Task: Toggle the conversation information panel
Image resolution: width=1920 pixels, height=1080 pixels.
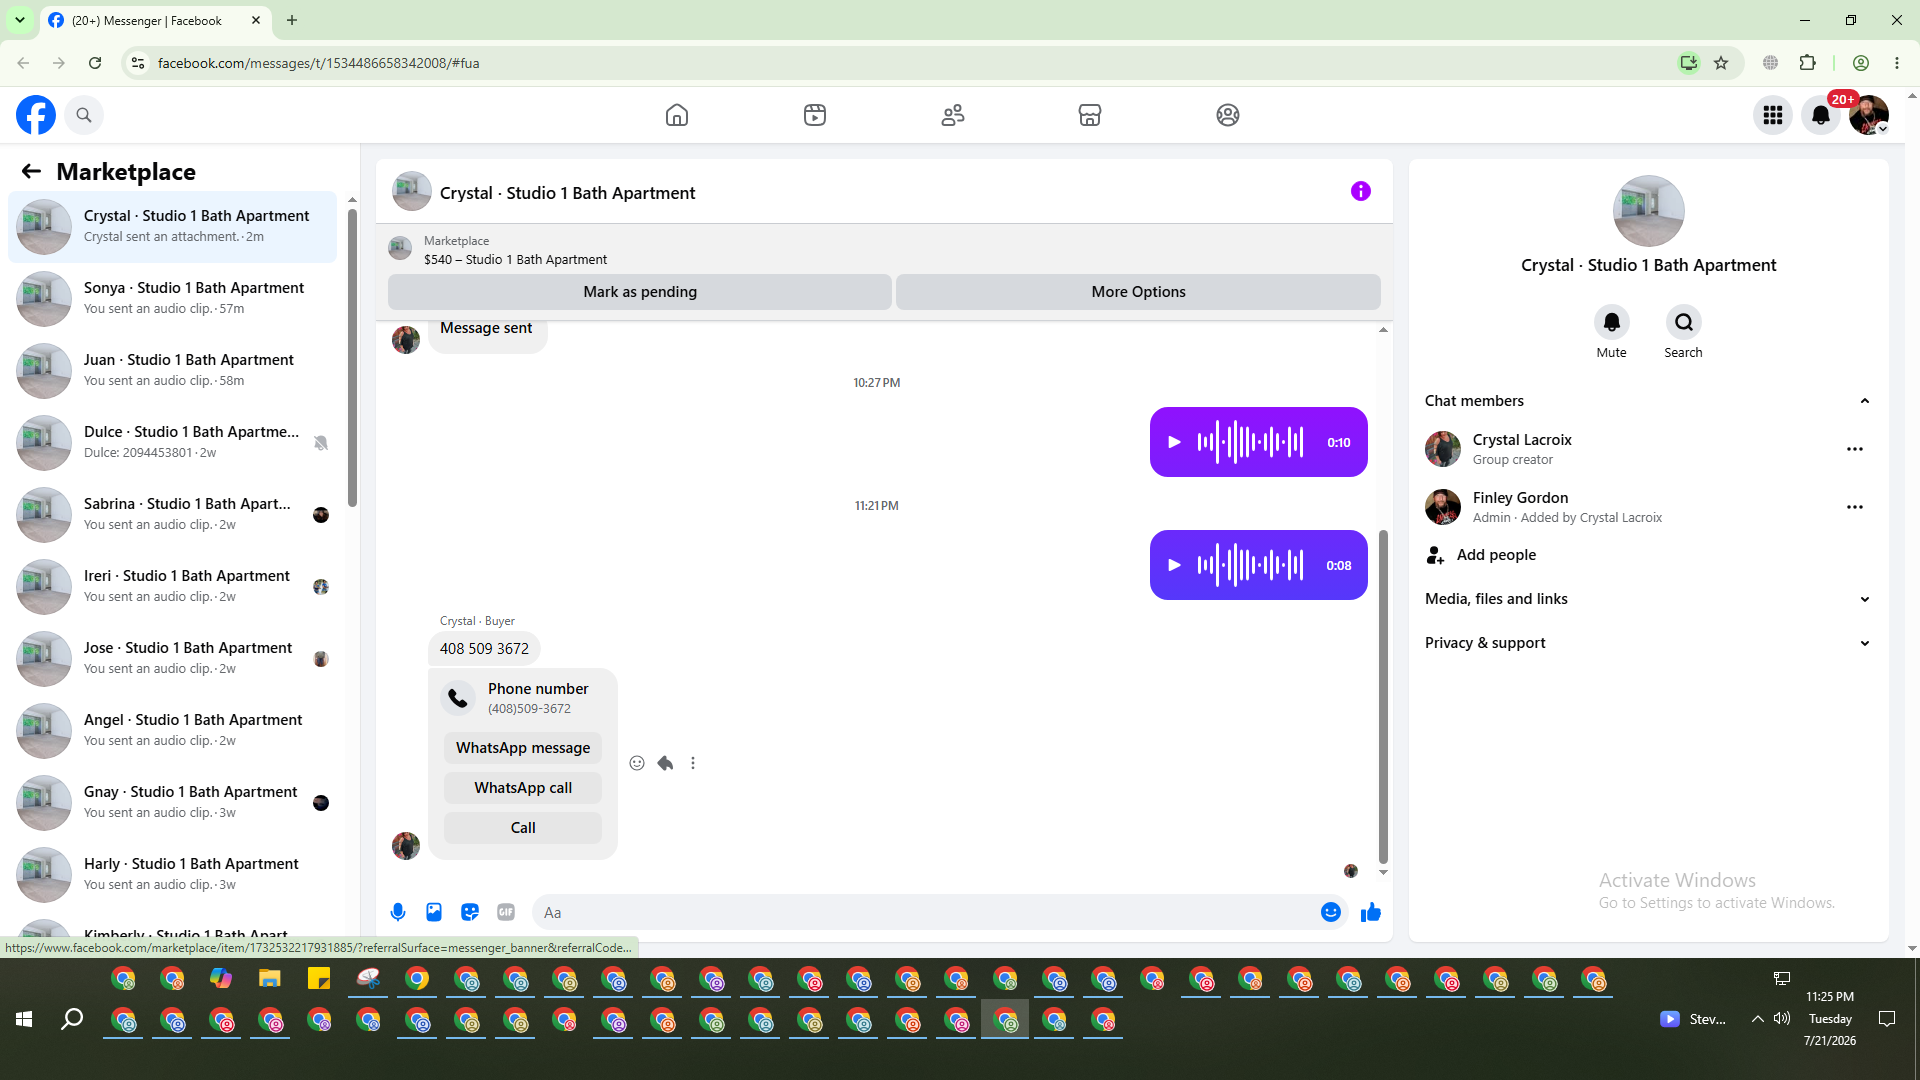Action: pos(1361,191)
